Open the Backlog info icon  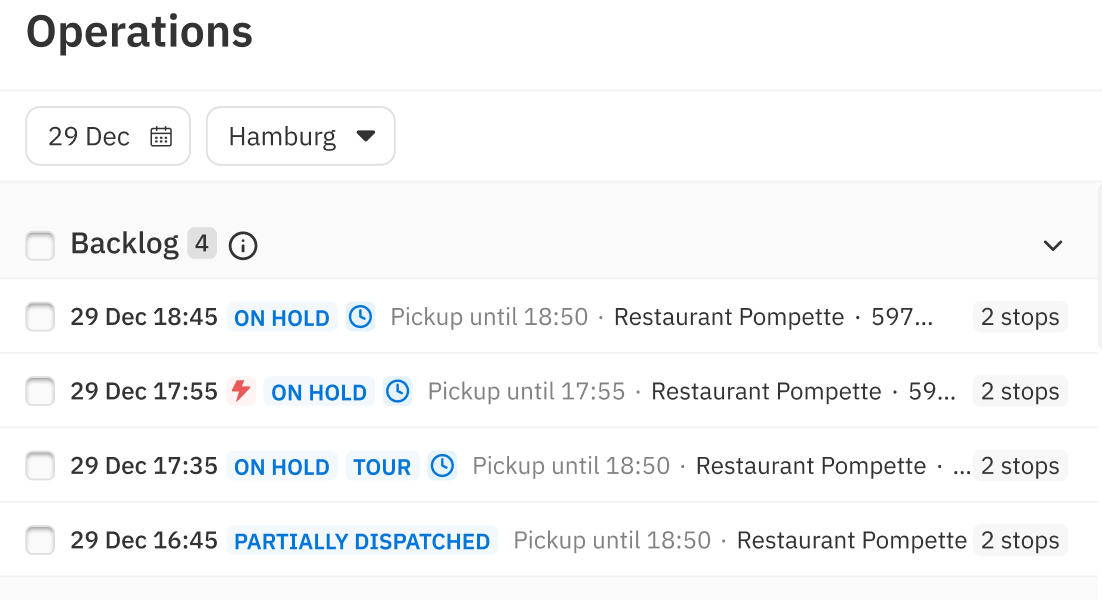click(x=243, y=246)
